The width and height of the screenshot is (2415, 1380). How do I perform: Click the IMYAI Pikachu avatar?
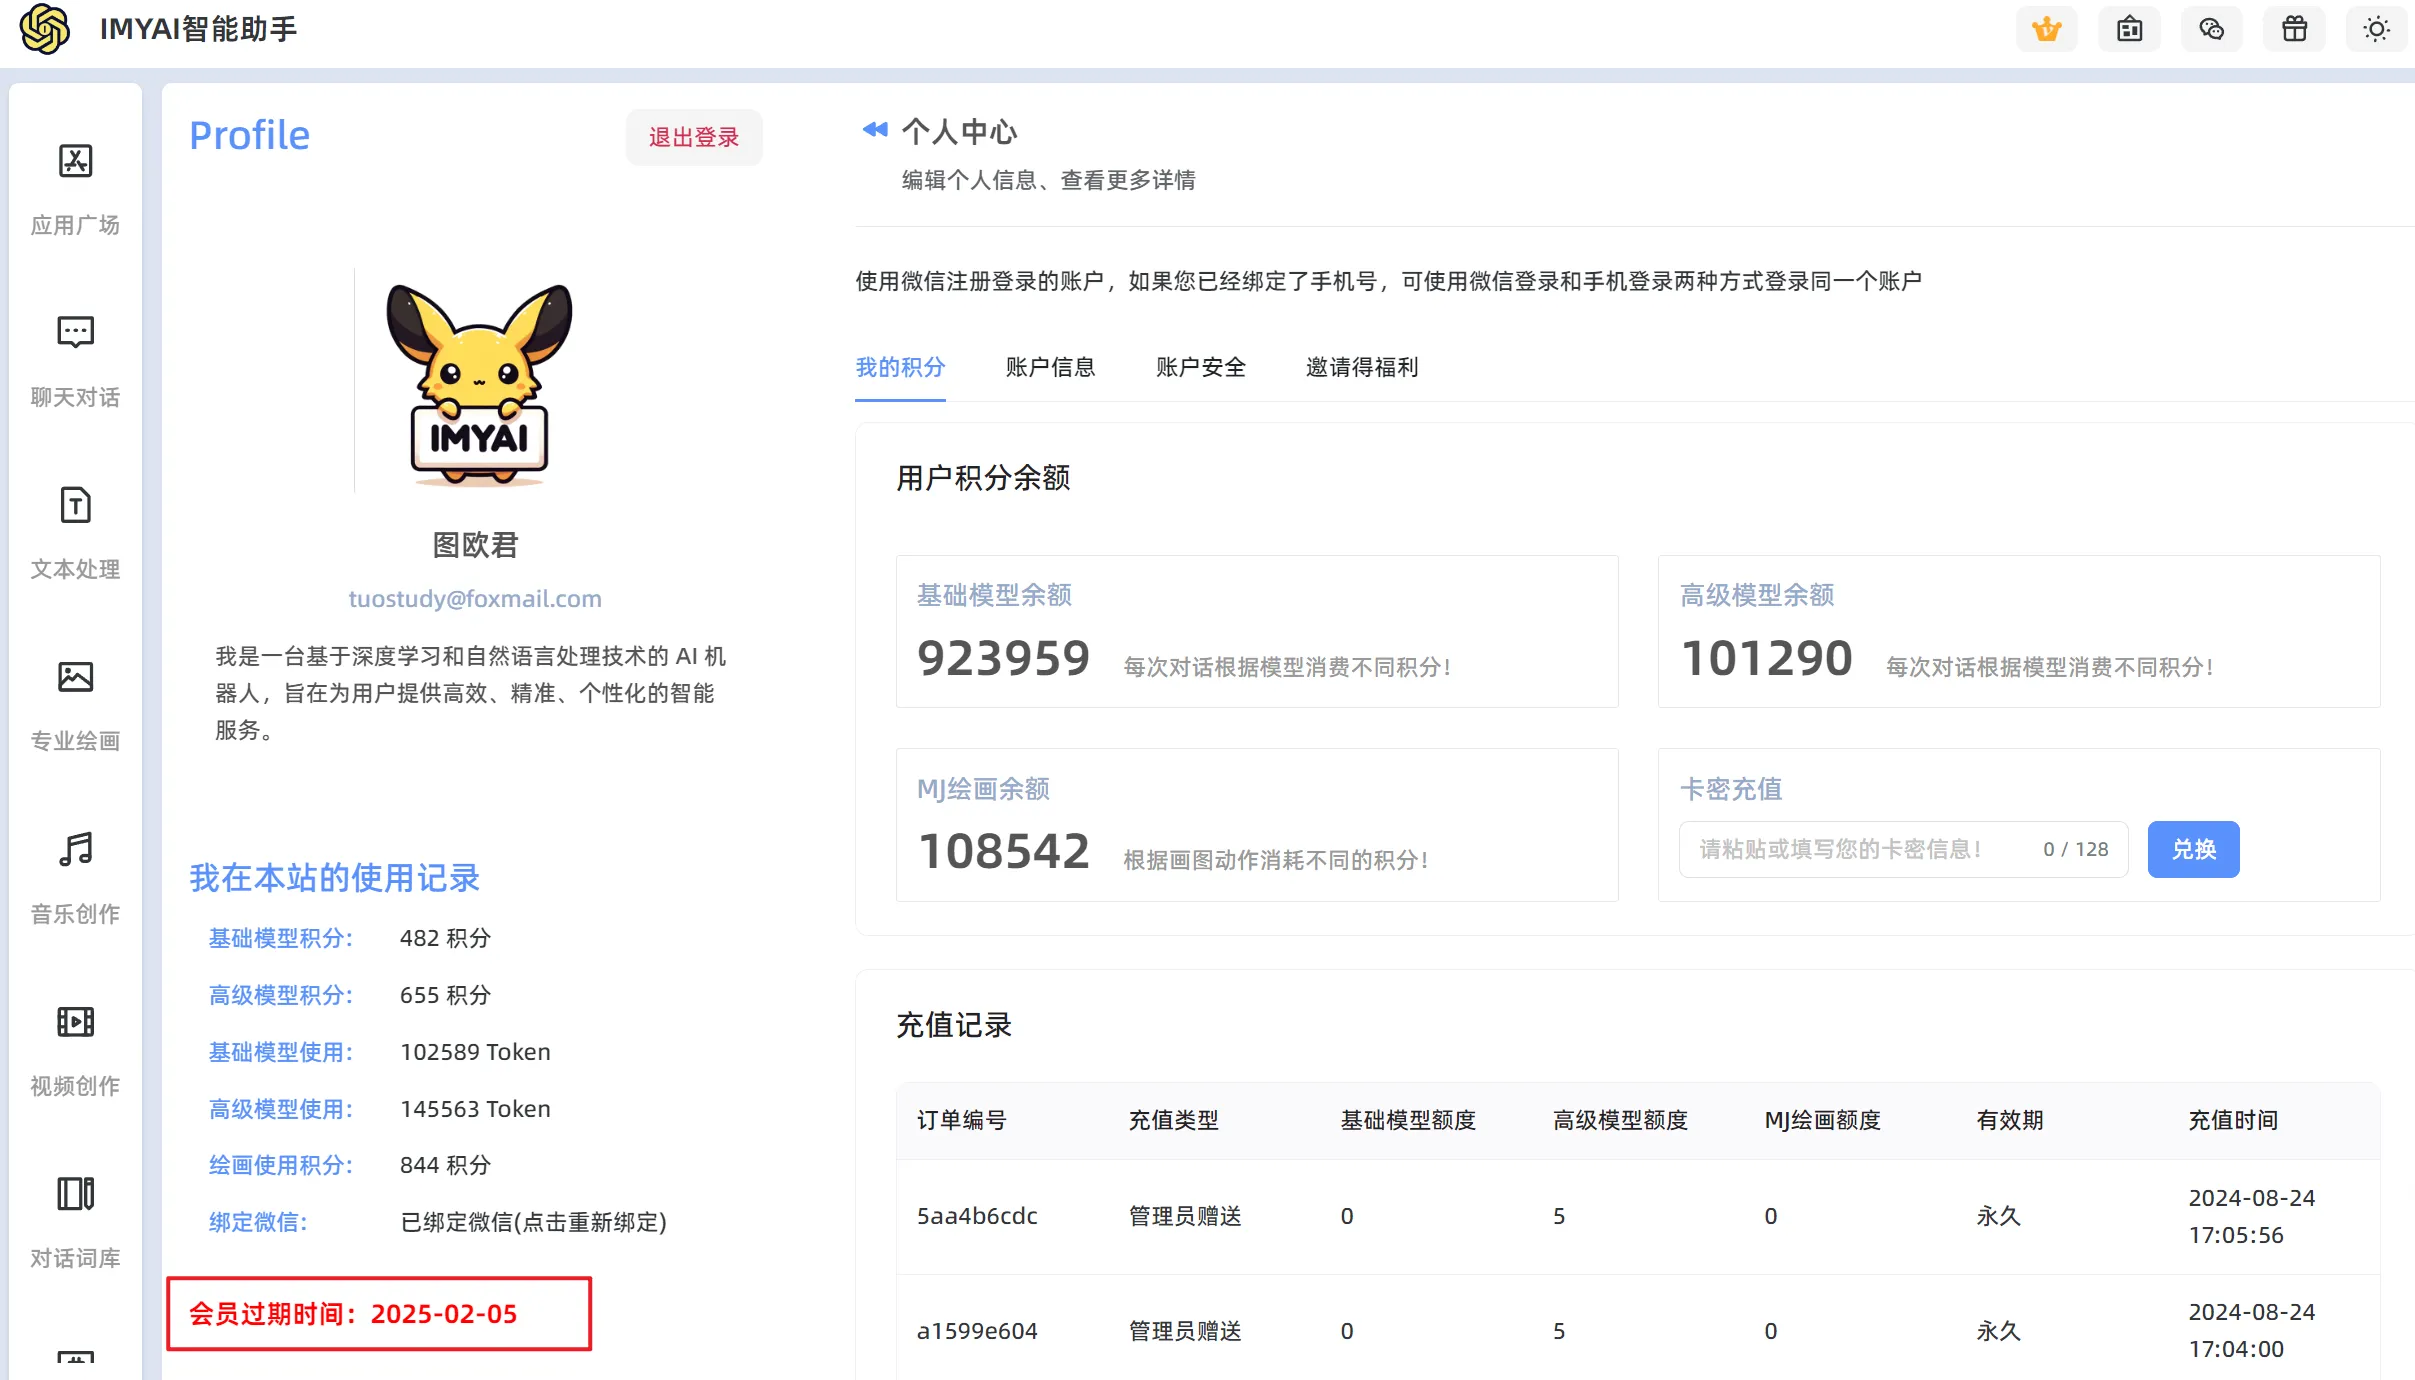point(478,384)
